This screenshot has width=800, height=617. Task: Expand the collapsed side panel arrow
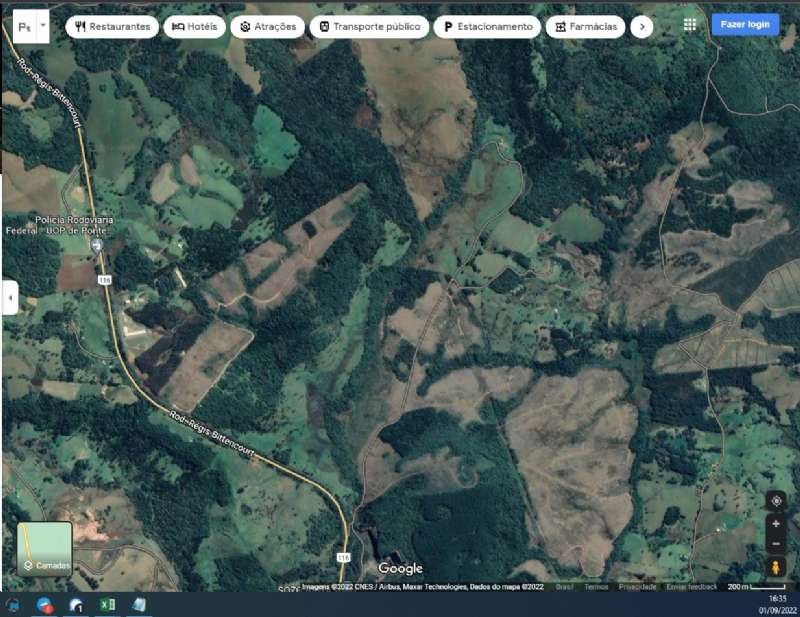[10, 297]
